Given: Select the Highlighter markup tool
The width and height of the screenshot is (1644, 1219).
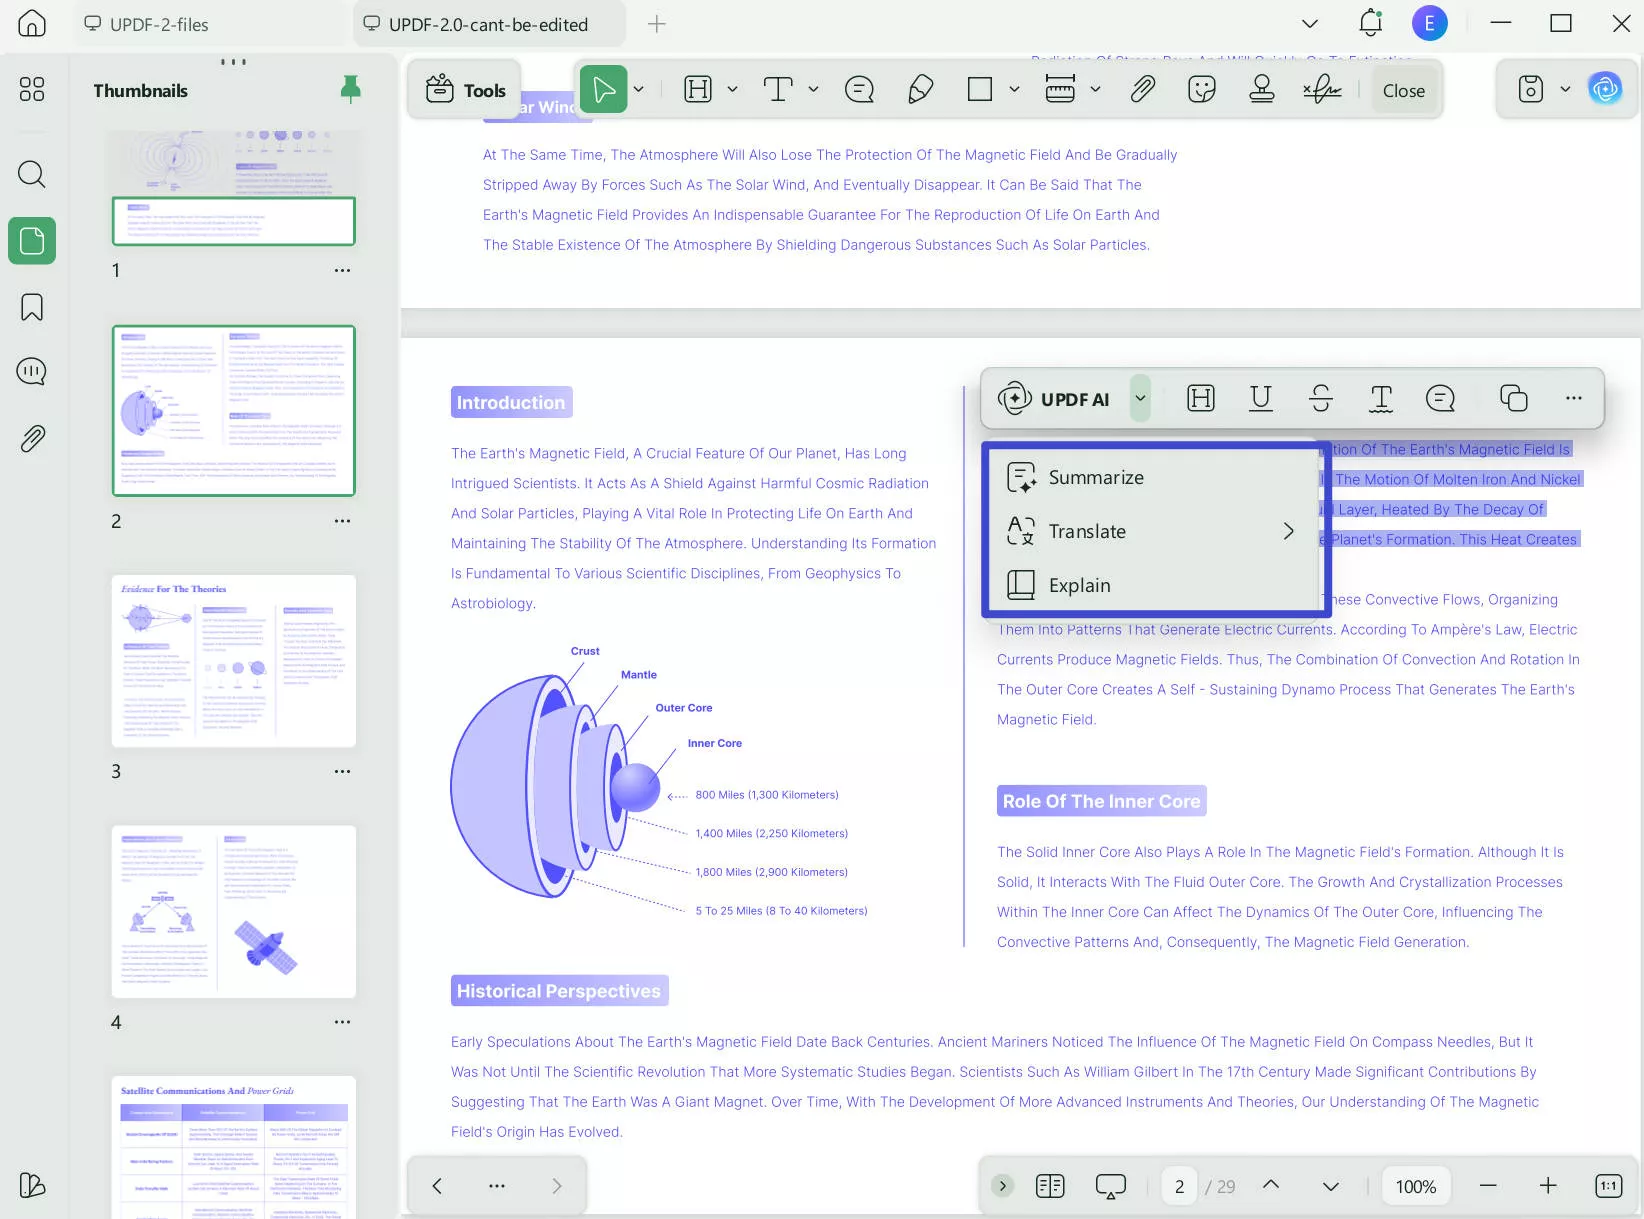Looking at the screenshot, I should [920, 89].
